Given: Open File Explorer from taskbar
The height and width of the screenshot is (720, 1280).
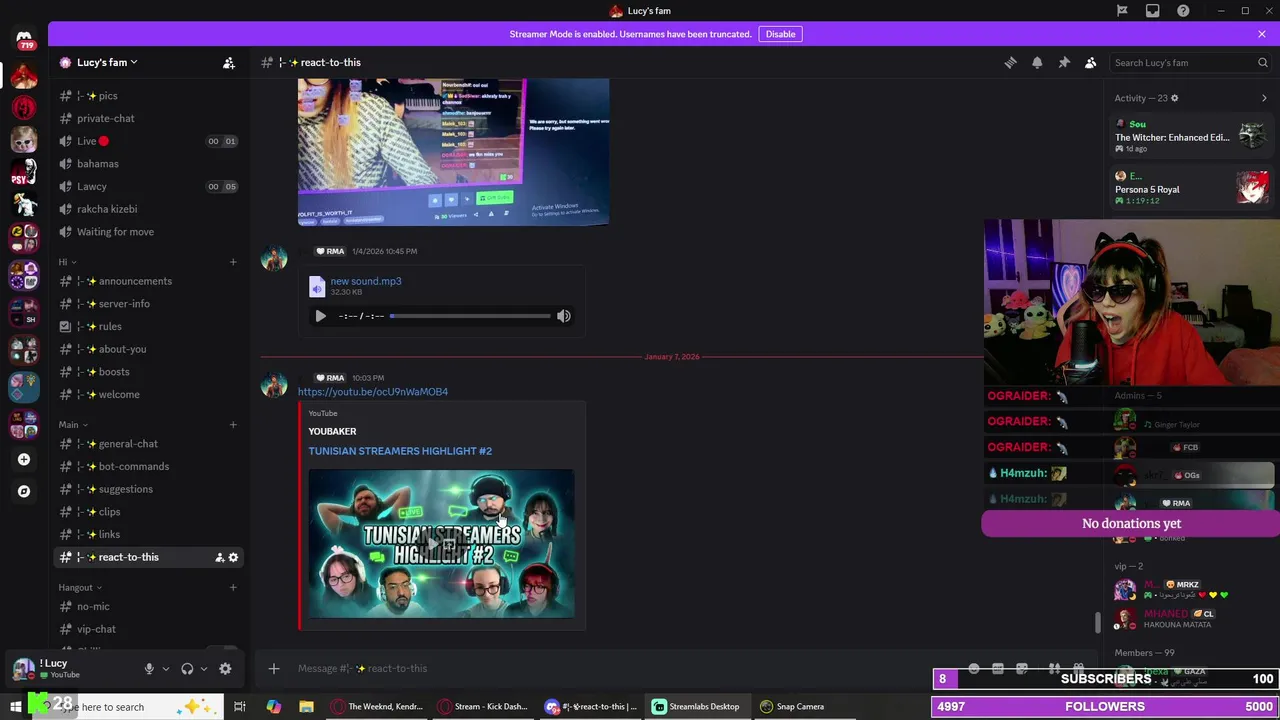Looking at the screenshot, I should point(306,706).
